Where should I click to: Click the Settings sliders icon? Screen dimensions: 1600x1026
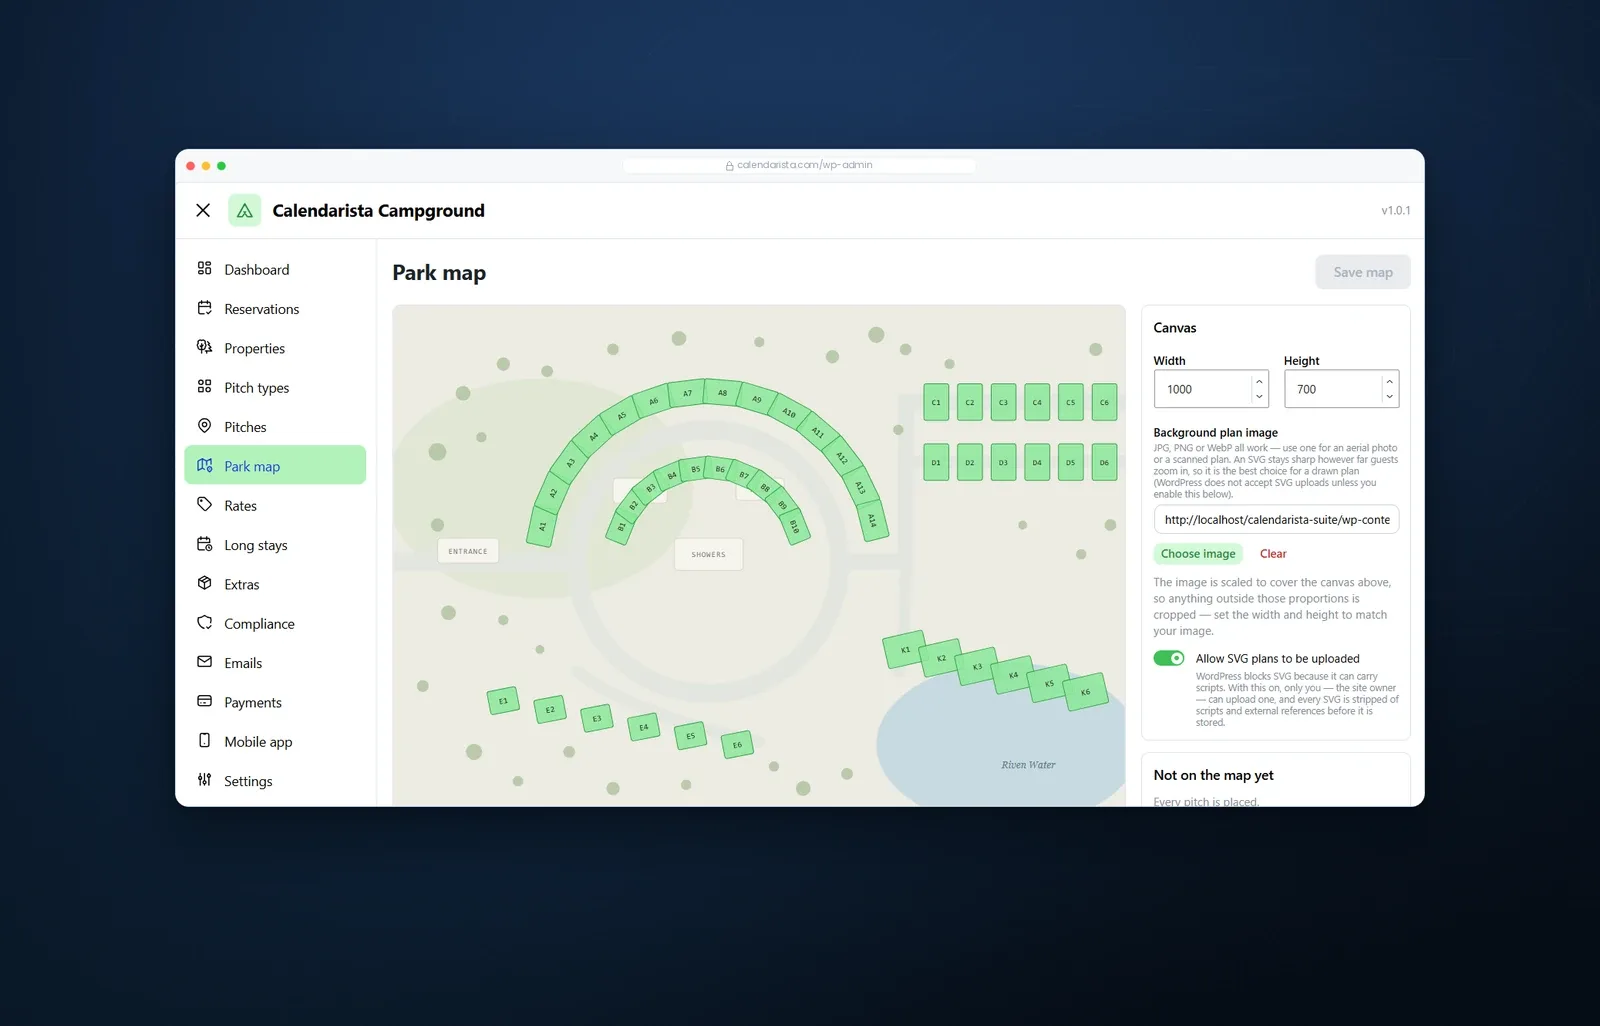click(x=204, y=780)
